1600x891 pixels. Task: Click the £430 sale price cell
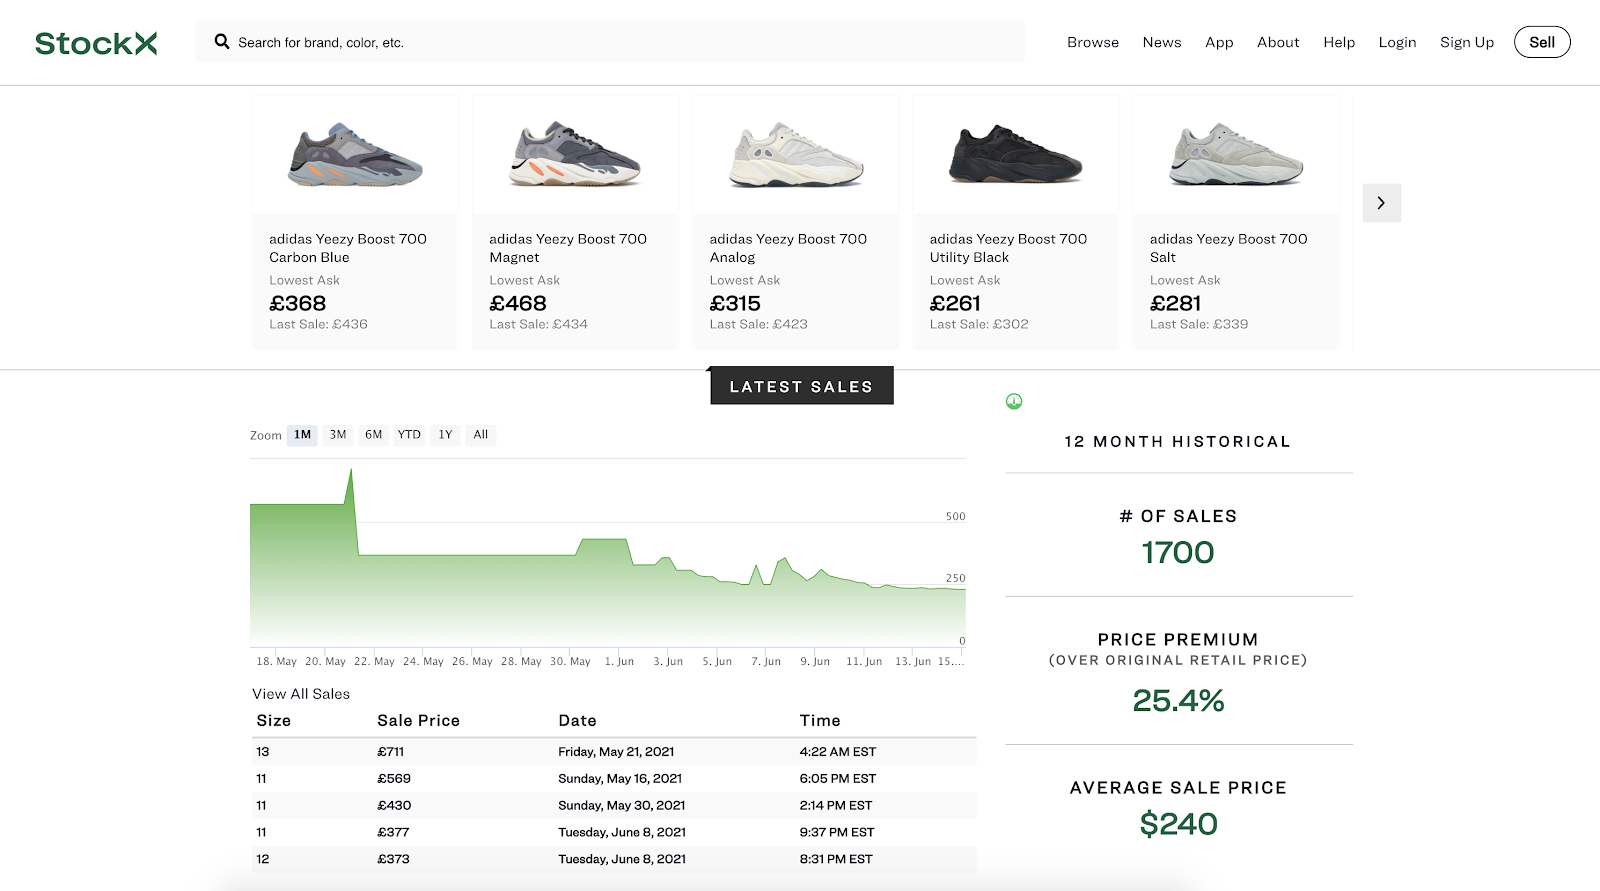pos(394,806)
